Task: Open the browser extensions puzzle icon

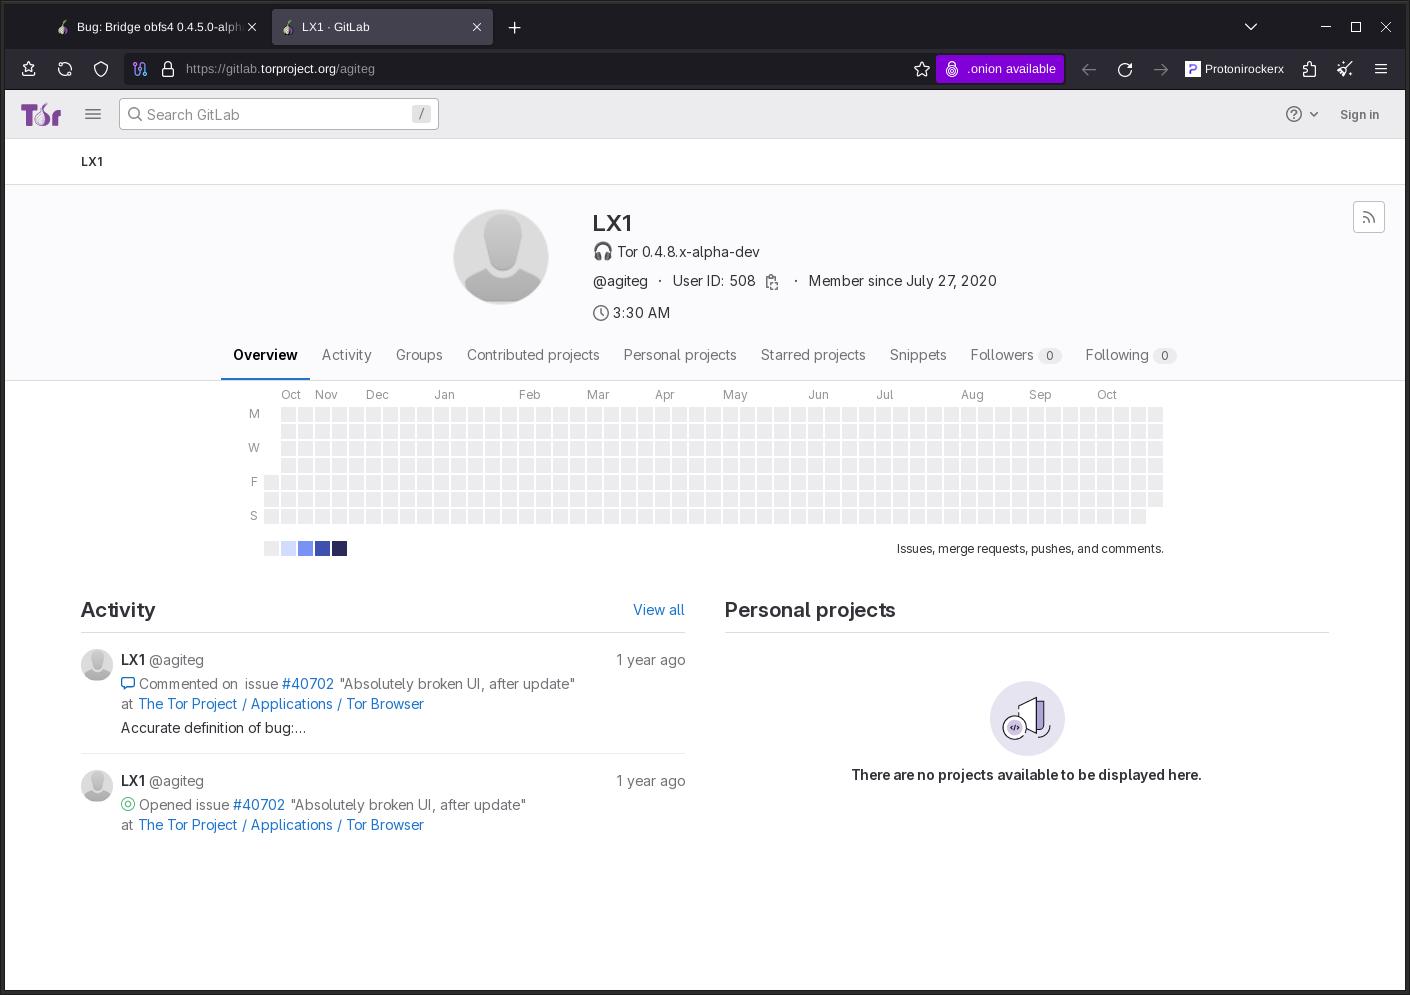Action: pos(1309,69)
